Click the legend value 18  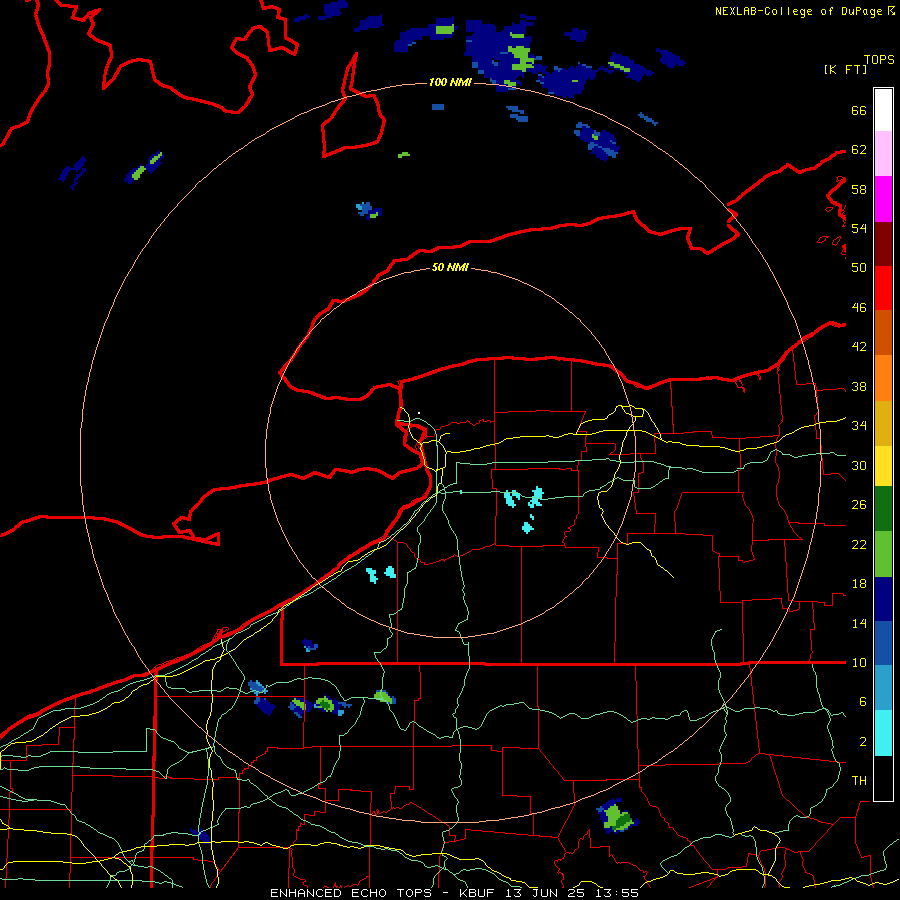tap(859, 584)
